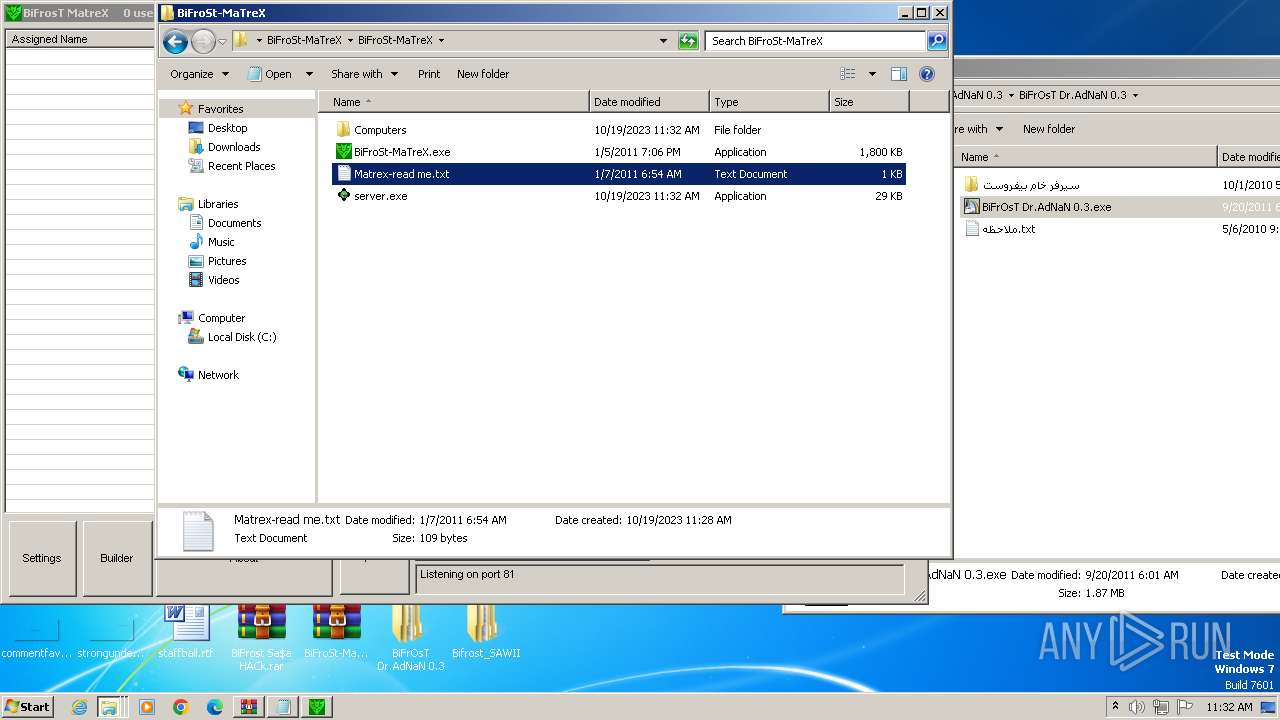Click Date modified header in background window

click(1250, 157)
